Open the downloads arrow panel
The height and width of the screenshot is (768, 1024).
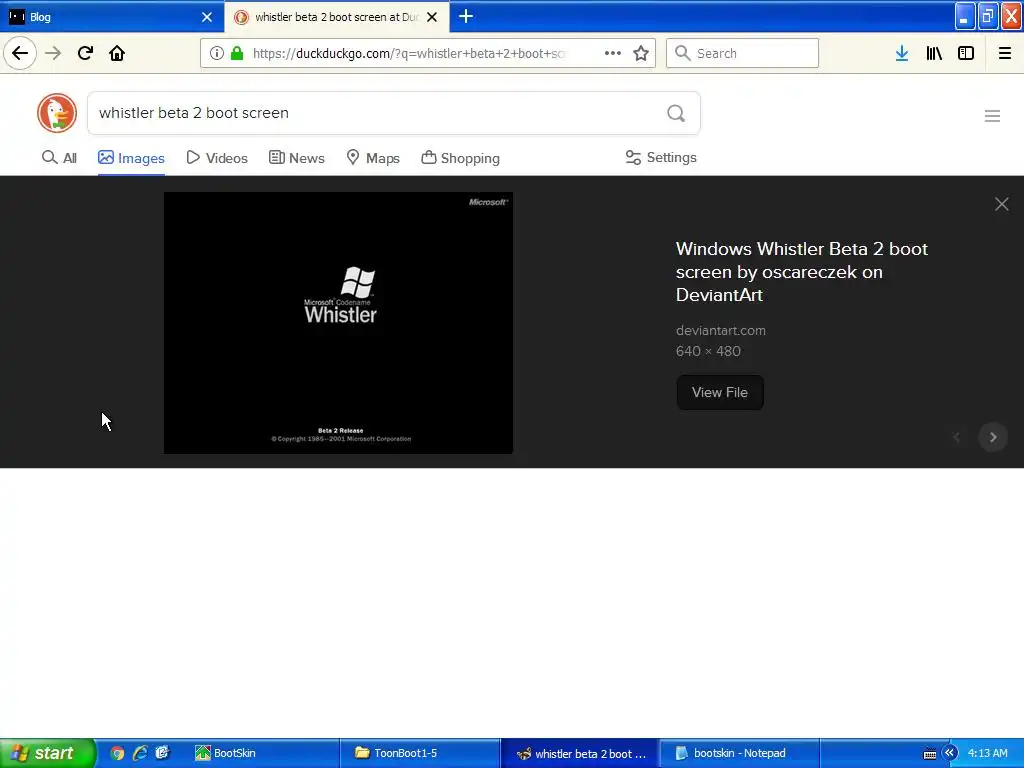902,53
